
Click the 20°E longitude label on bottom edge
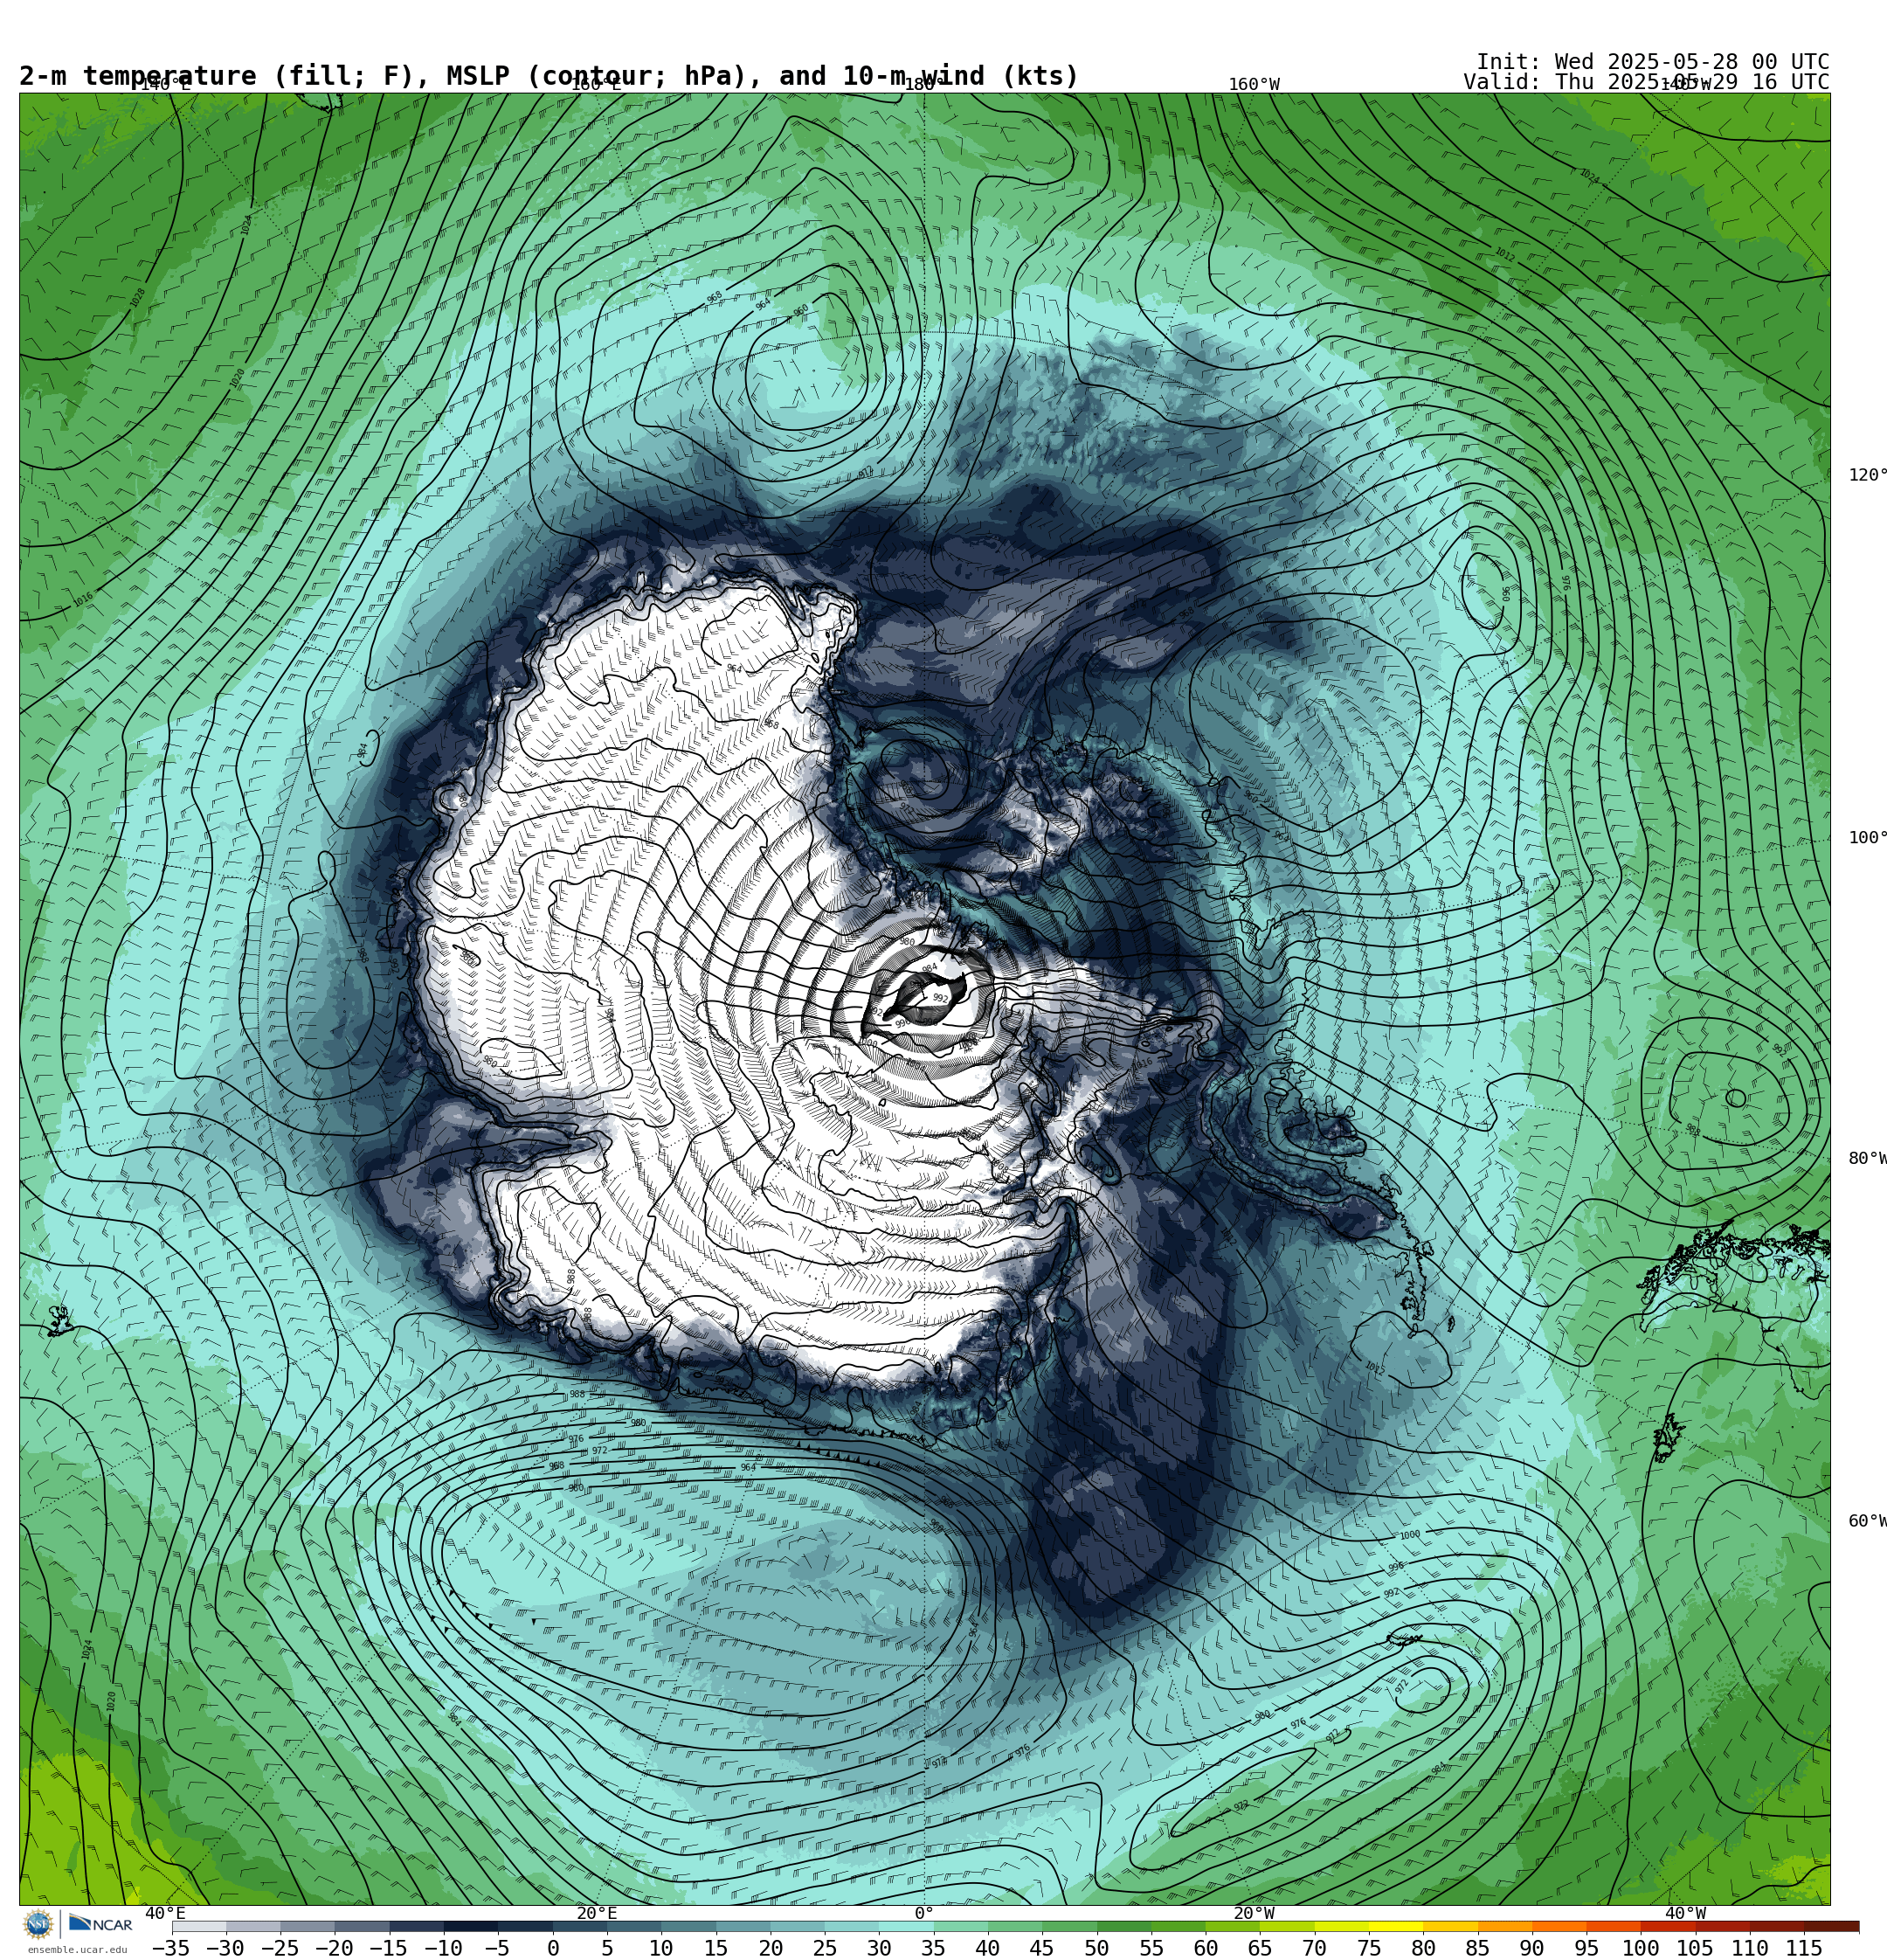coord(596,1913)
